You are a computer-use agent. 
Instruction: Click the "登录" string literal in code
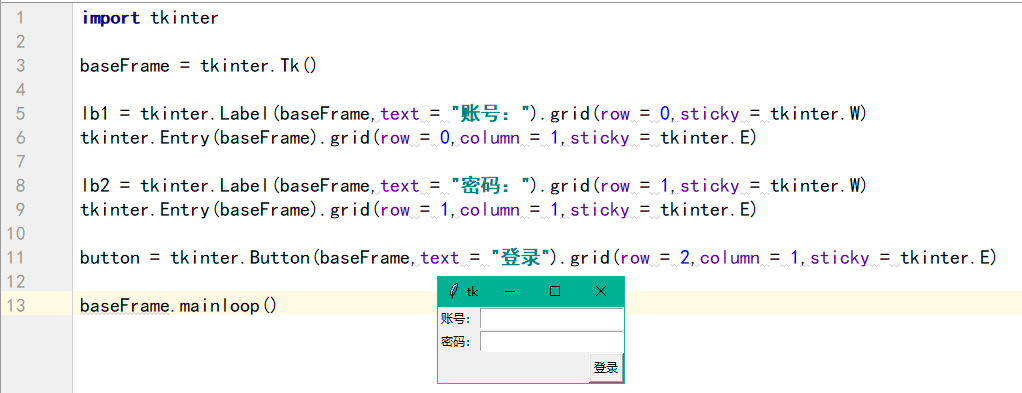[x=521, y=257]
